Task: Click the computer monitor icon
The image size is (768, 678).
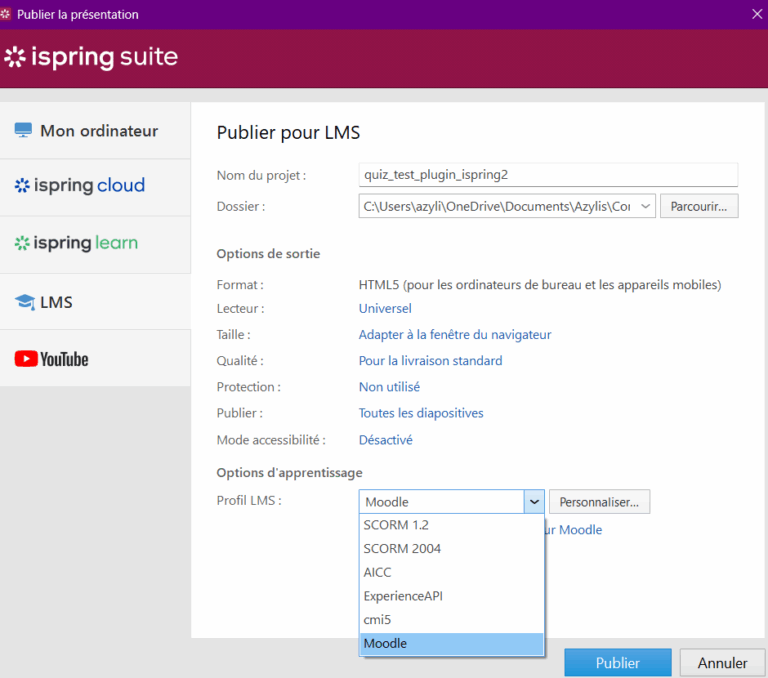Action: (23, 130)
